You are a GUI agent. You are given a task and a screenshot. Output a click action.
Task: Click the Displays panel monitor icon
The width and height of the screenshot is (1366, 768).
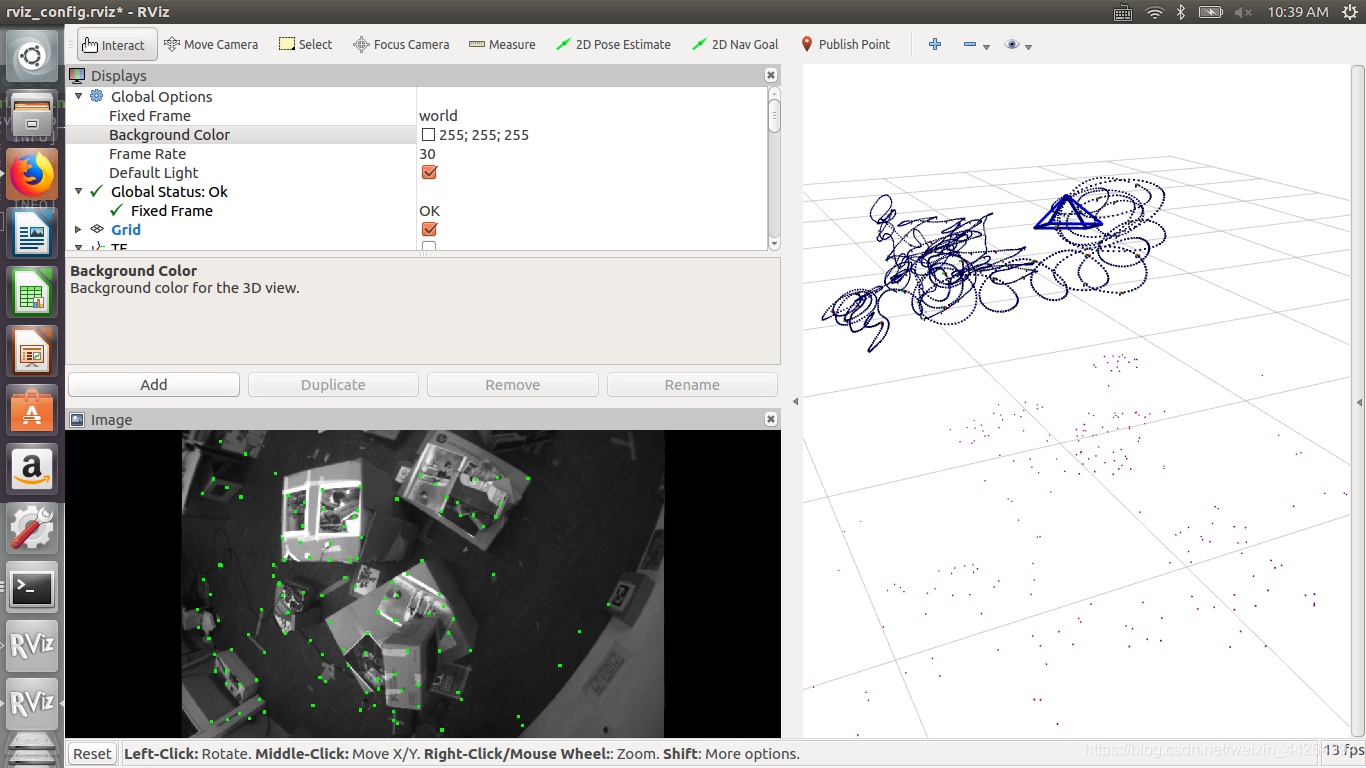coord(77,75)
